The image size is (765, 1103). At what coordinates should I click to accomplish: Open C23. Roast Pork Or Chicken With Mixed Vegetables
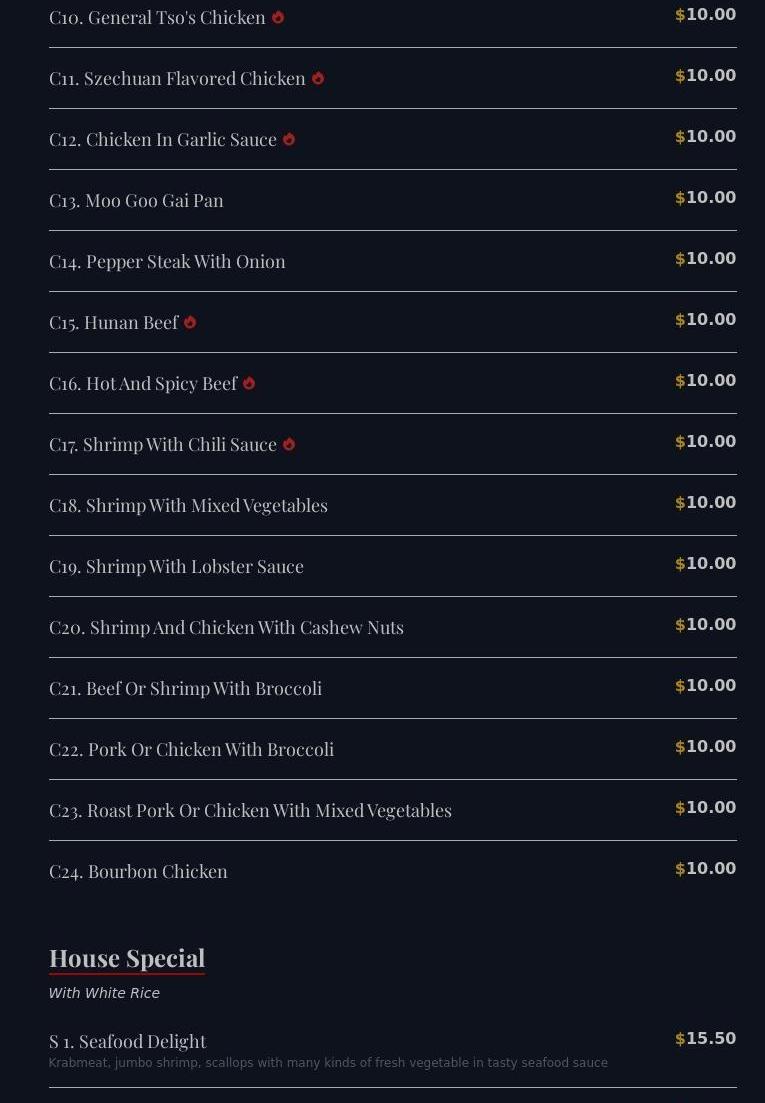click(250, 810)
